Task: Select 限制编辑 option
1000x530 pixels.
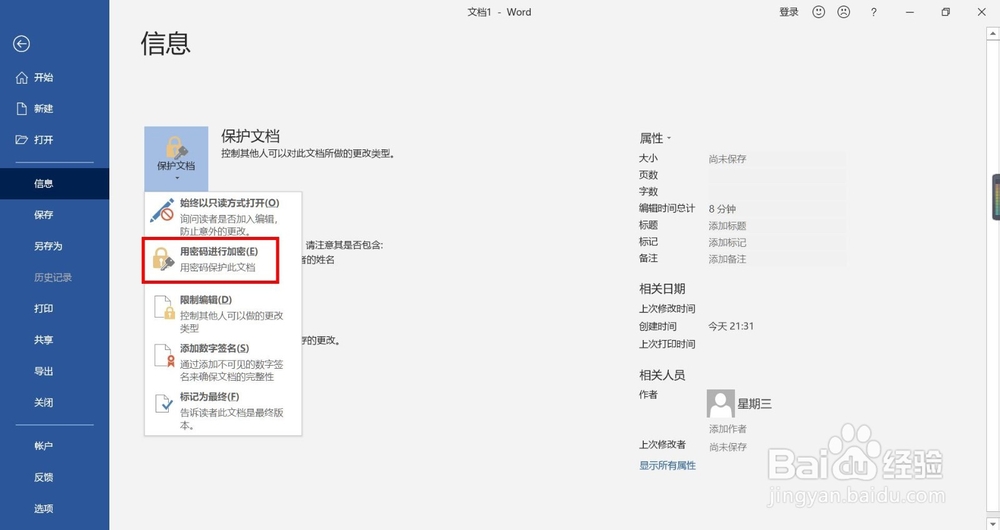Action: [223, 313]
